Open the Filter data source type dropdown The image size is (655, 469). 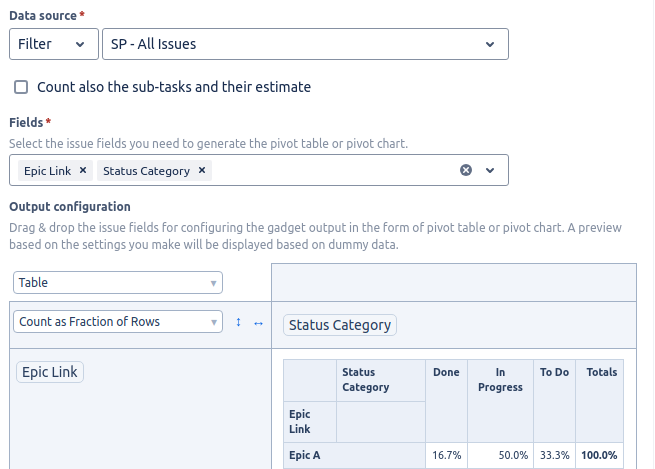click(52, 44)
